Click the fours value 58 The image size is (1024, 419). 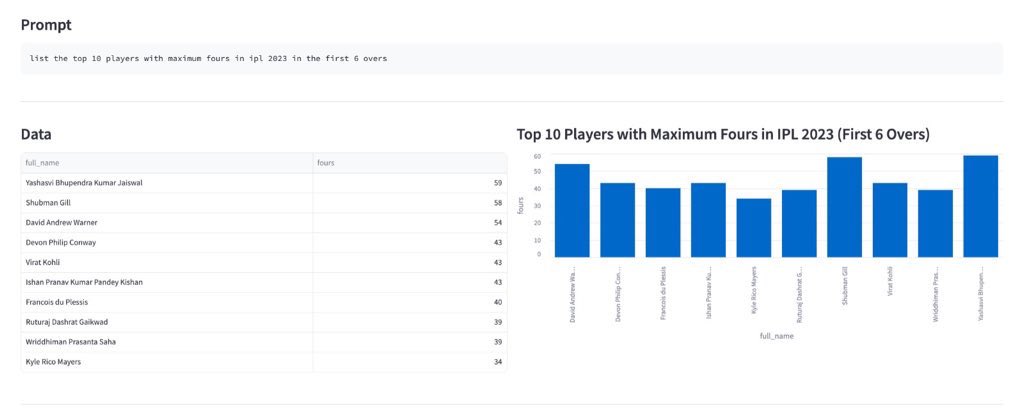[498, 203]
